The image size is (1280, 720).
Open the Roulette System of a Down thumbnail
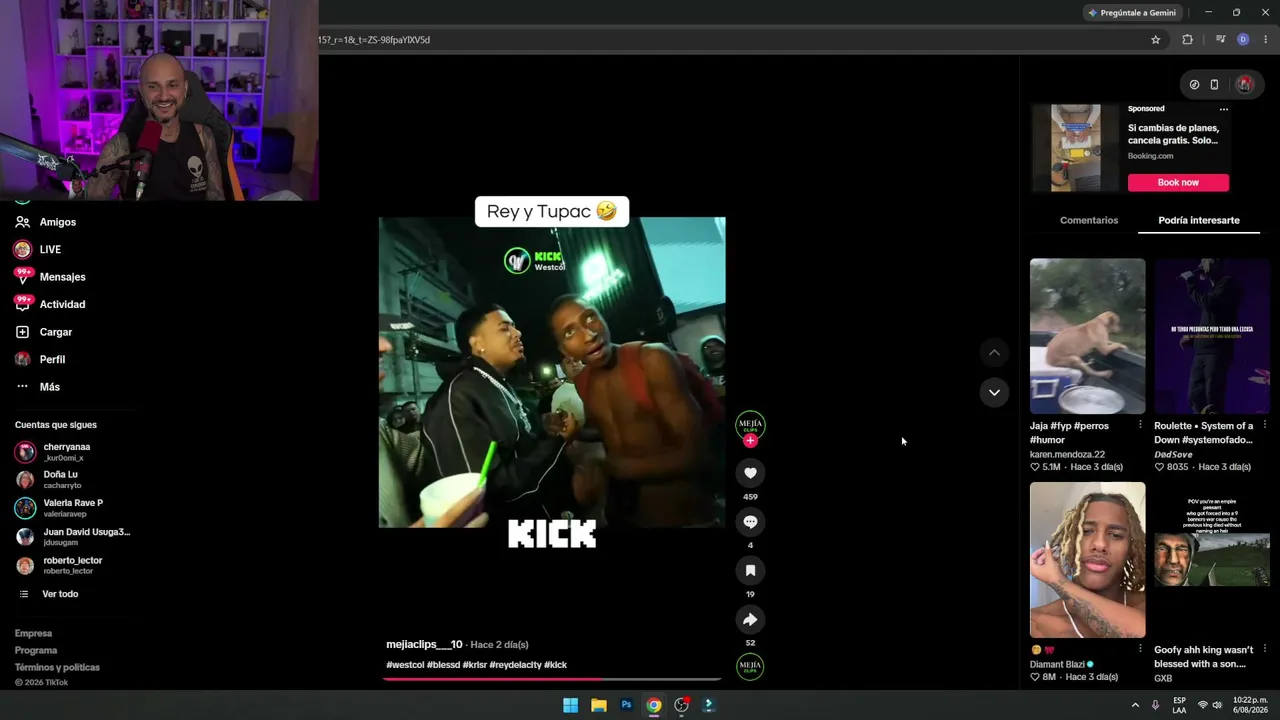1212,336
